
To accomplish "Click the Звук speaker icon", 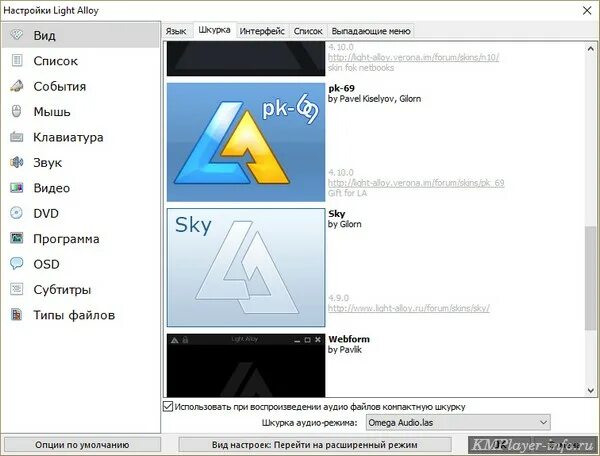I will 16,162.
